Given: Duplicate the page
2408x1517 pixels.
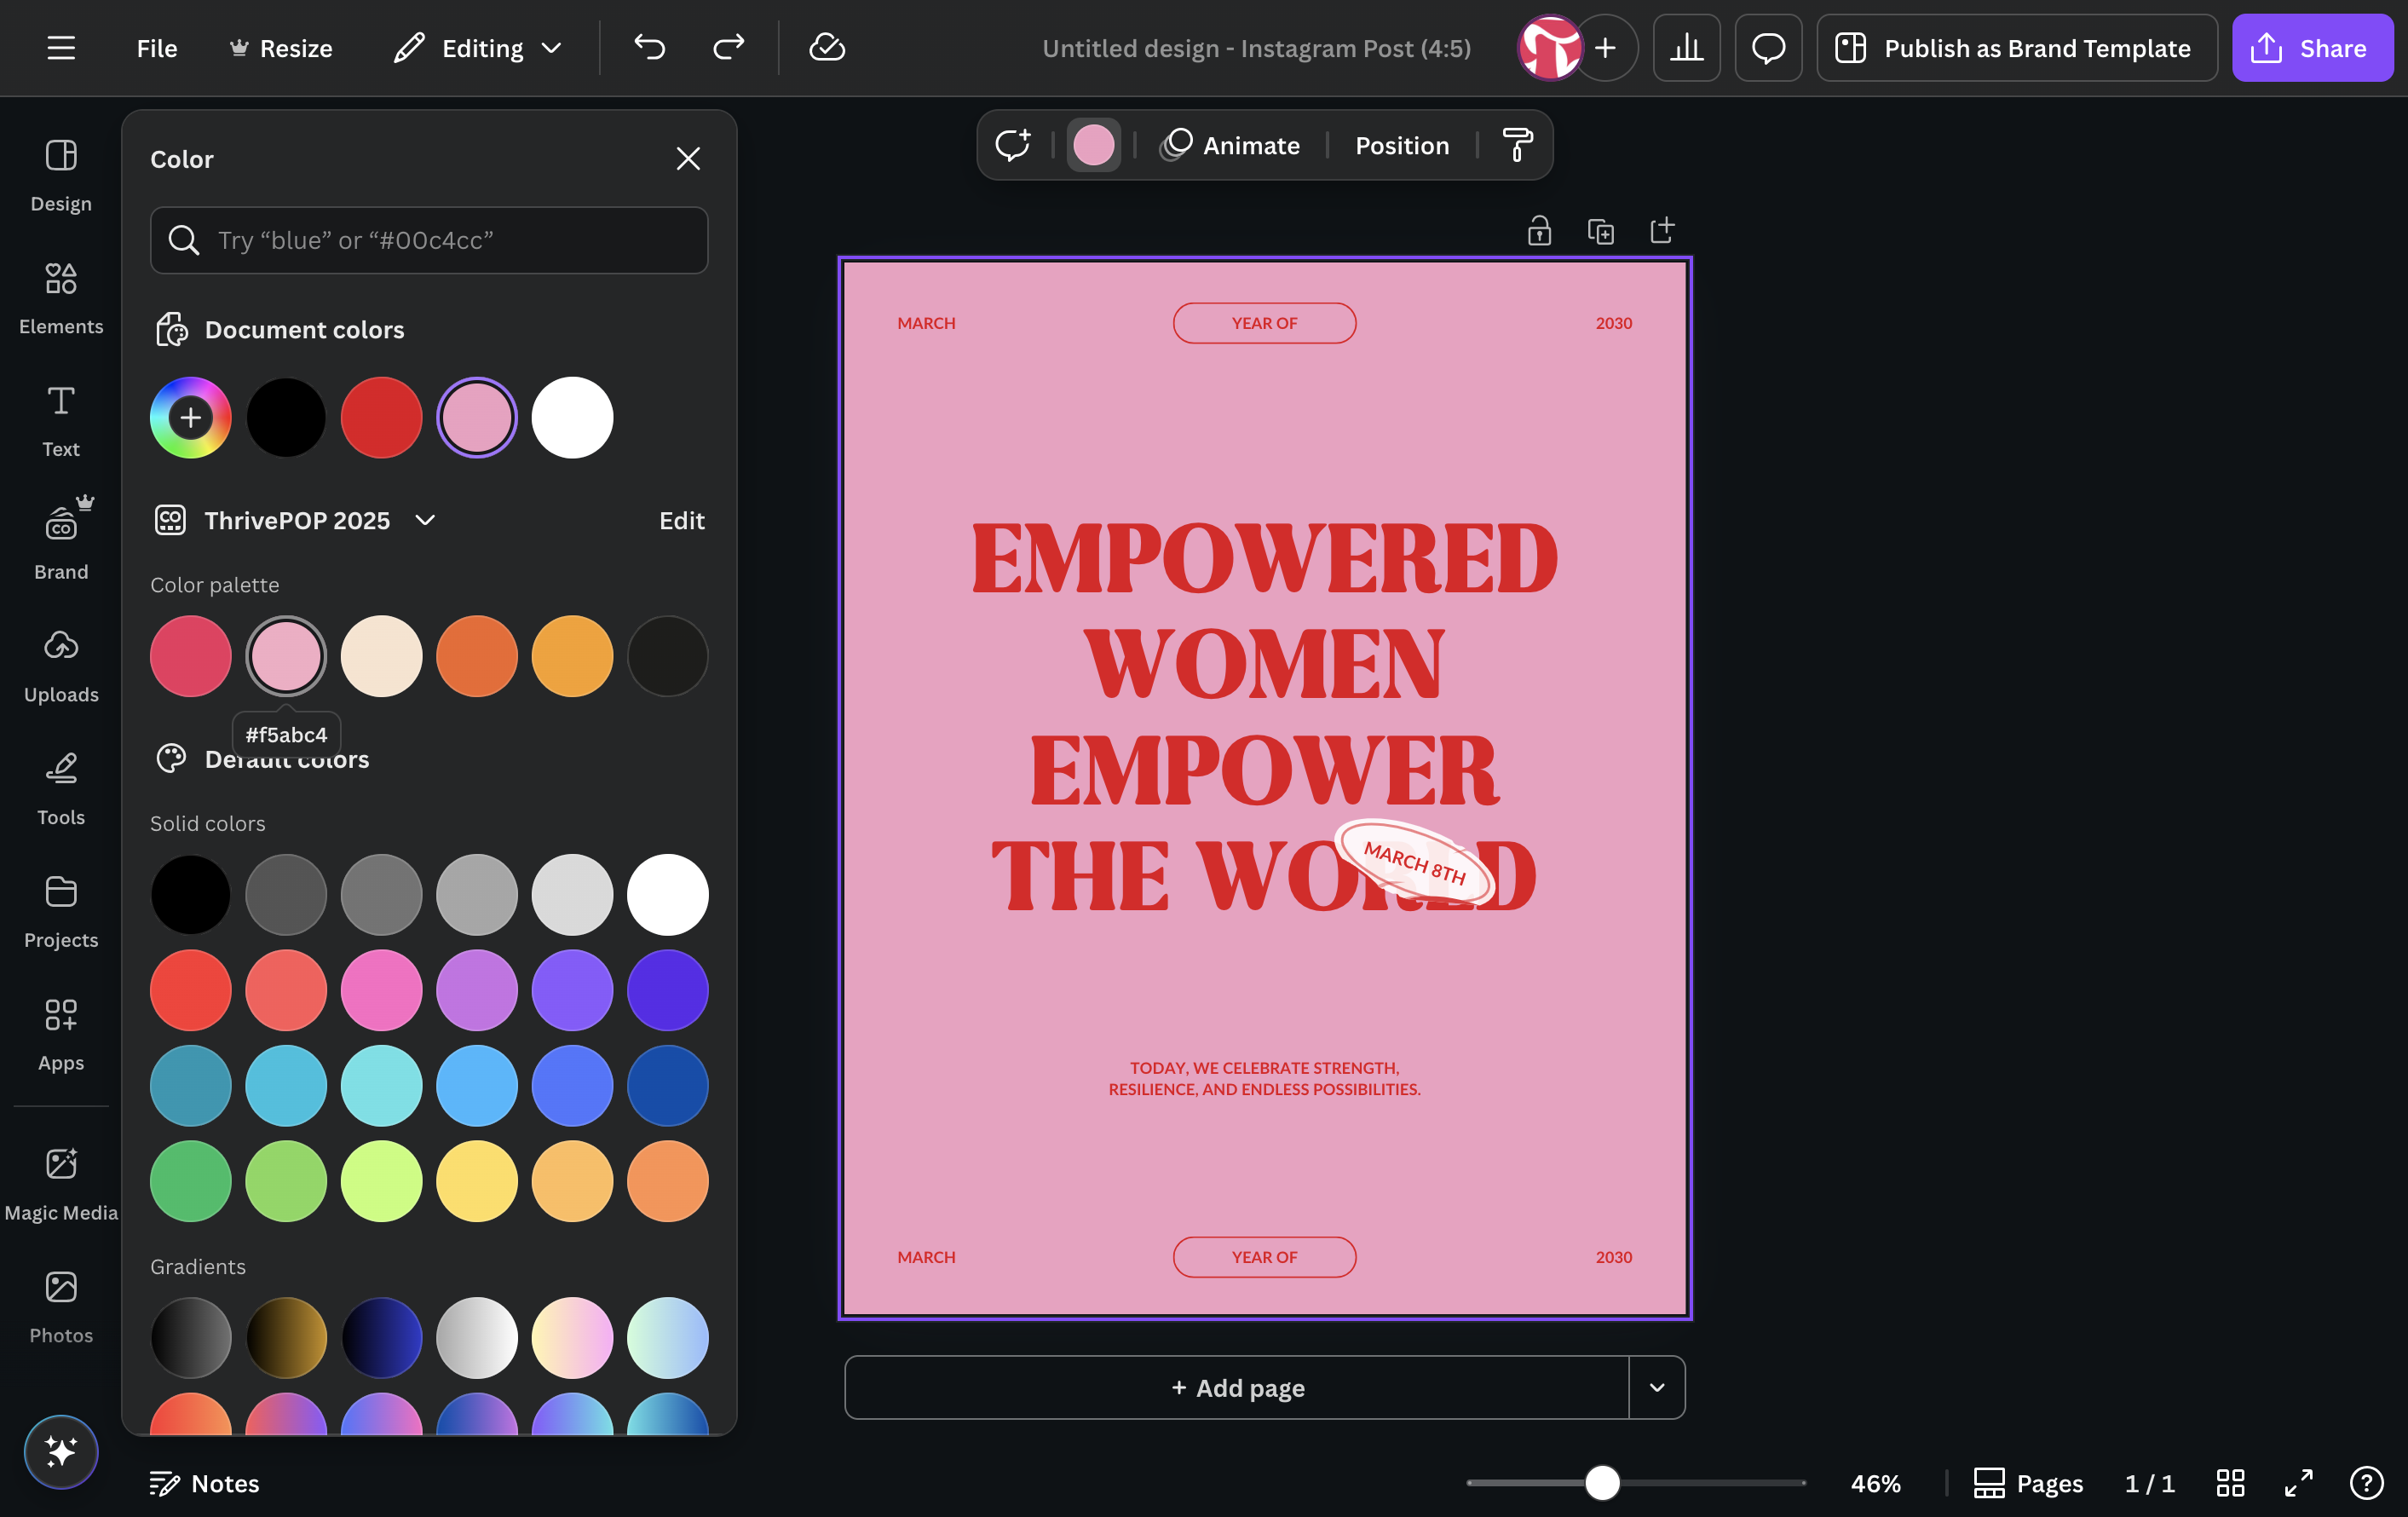Looking at the screenshot, I should pyautogui.click(x=1601, y=231).
